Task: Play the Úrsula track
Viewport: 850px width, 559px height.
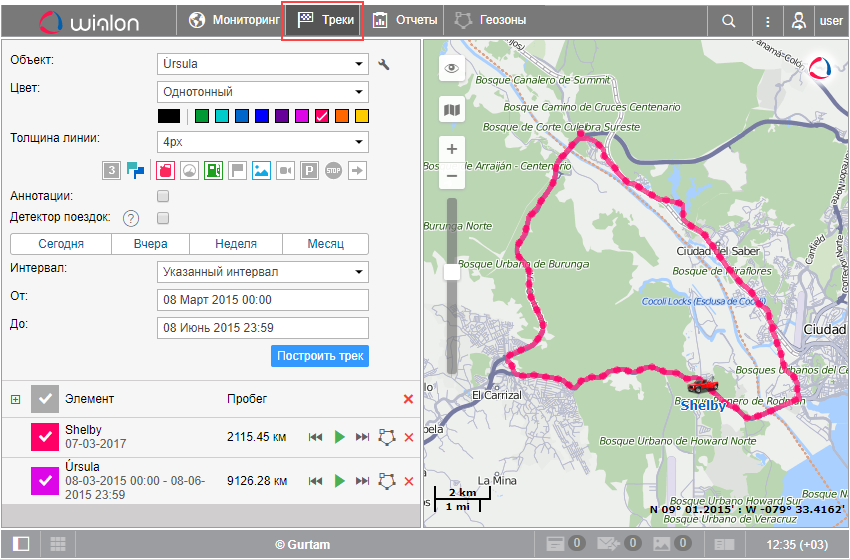Action: point(339,481)
